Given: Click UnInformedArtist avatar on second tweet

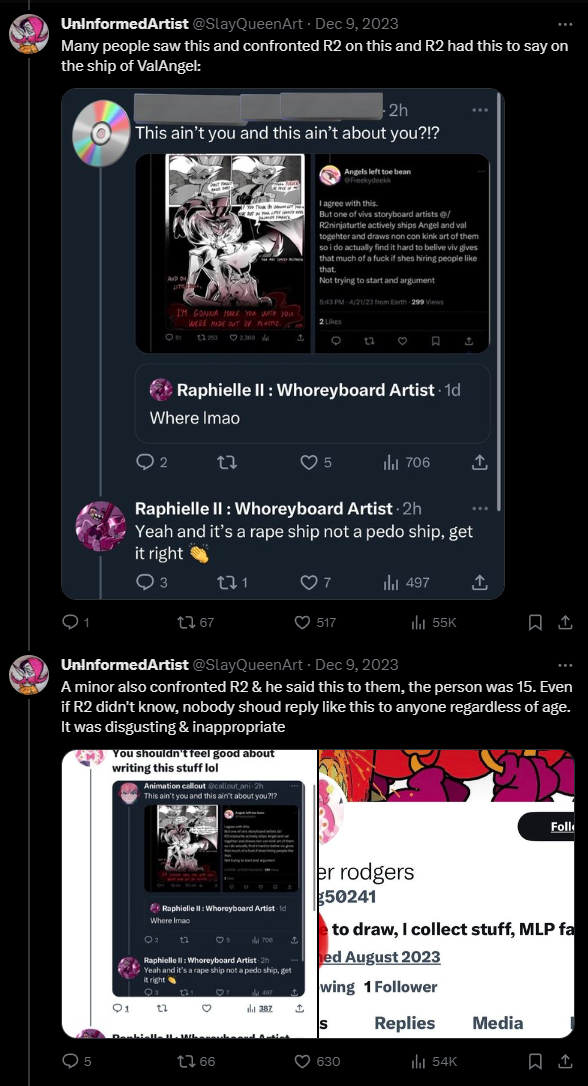Looking at the screenshot, I should 29,675.
